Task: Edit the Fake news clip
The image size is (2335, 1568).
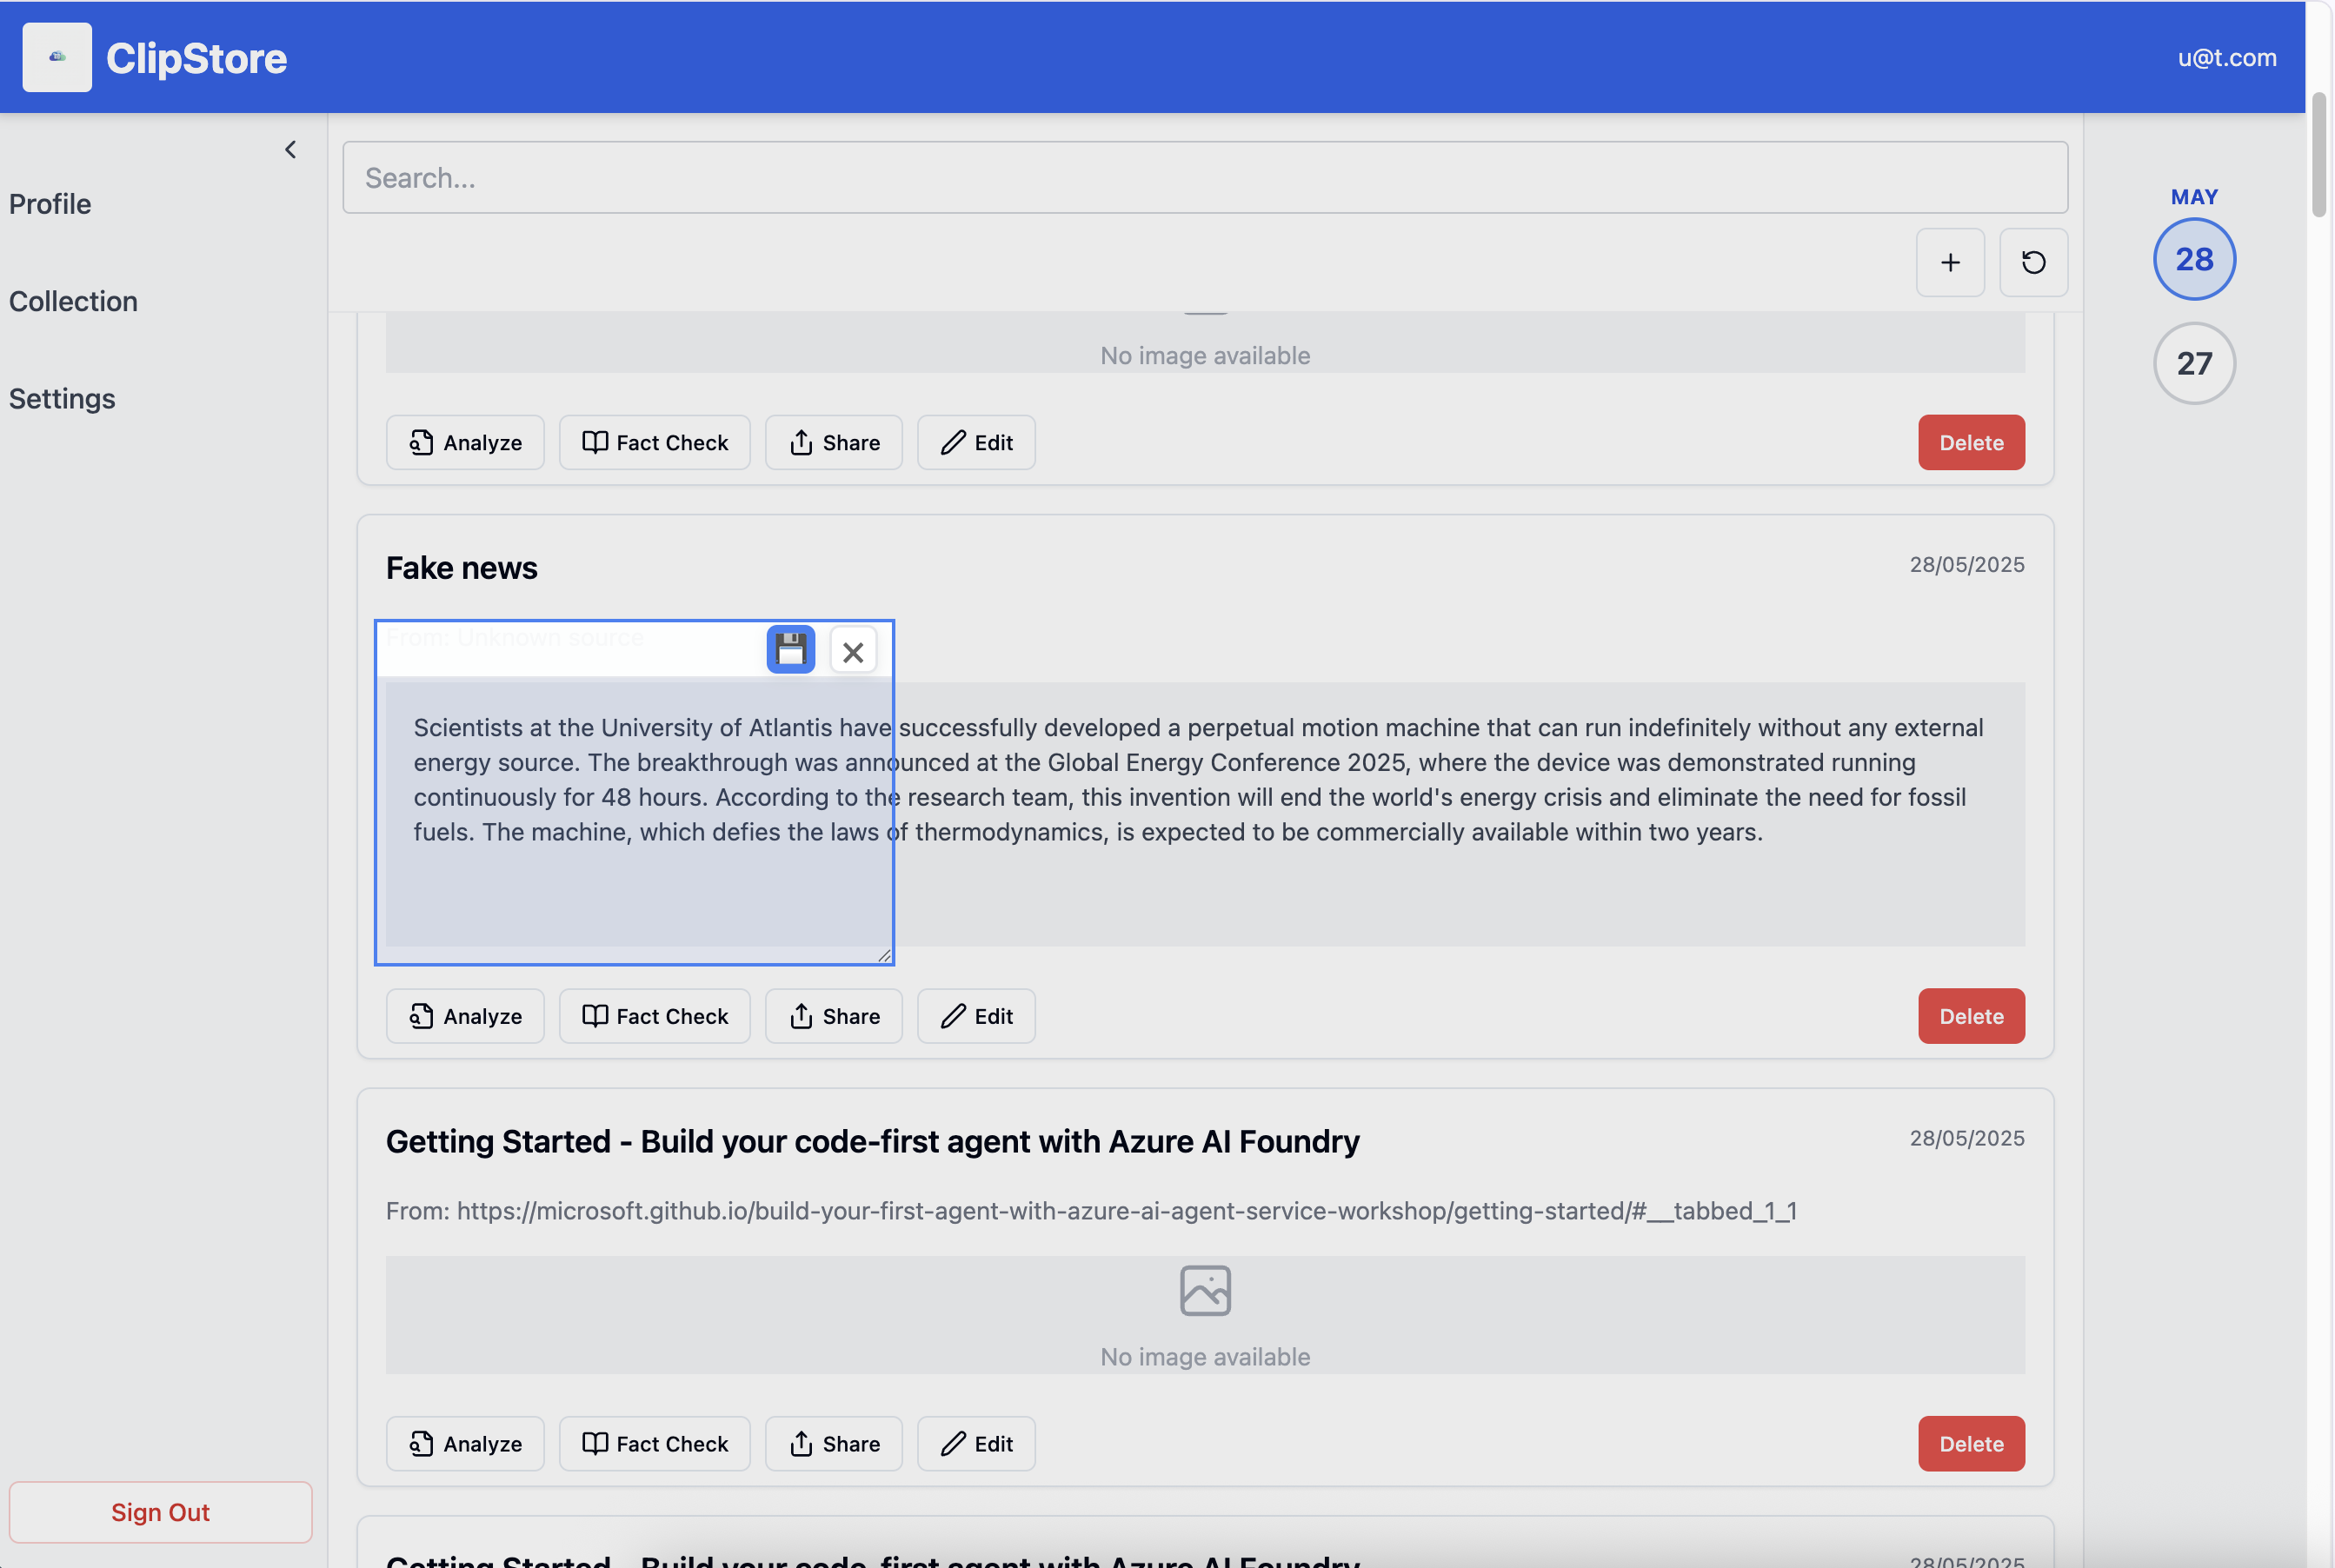Action: point(975,1016)
